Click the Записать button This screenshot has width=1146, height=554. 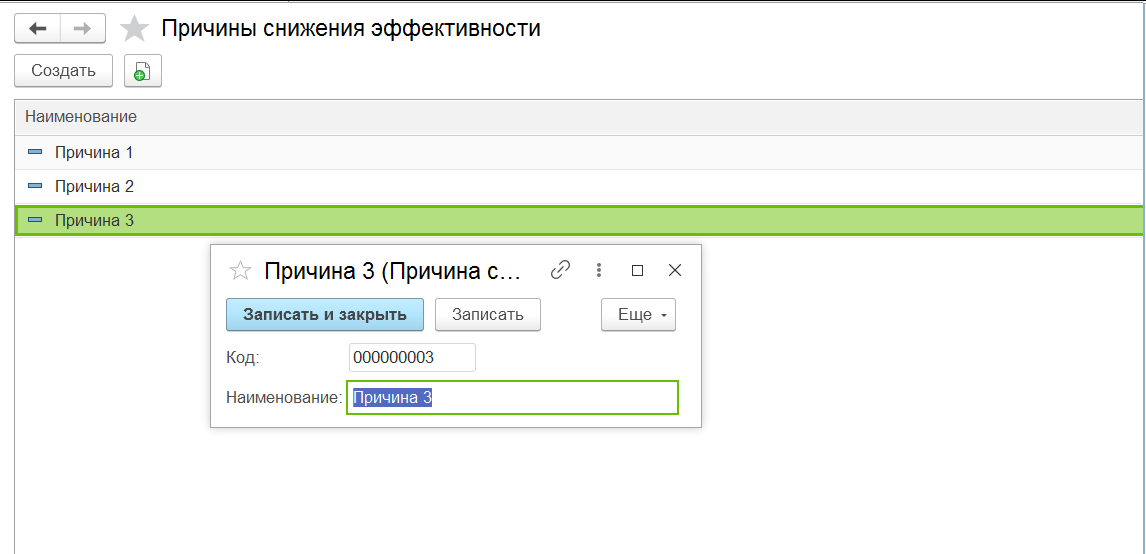point(487,315)
